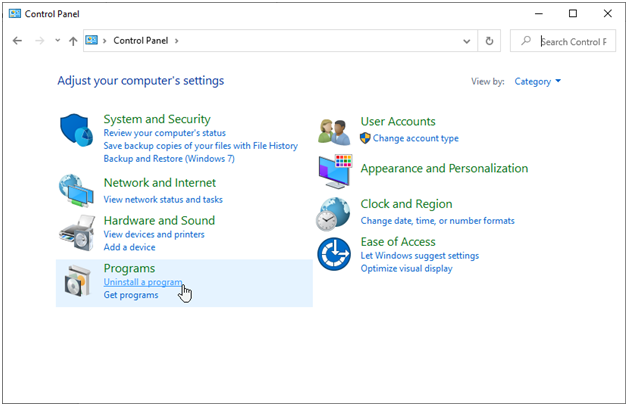Refresh the Control Panel view
This screenshot has width=628, height=406.
[489, 41]
